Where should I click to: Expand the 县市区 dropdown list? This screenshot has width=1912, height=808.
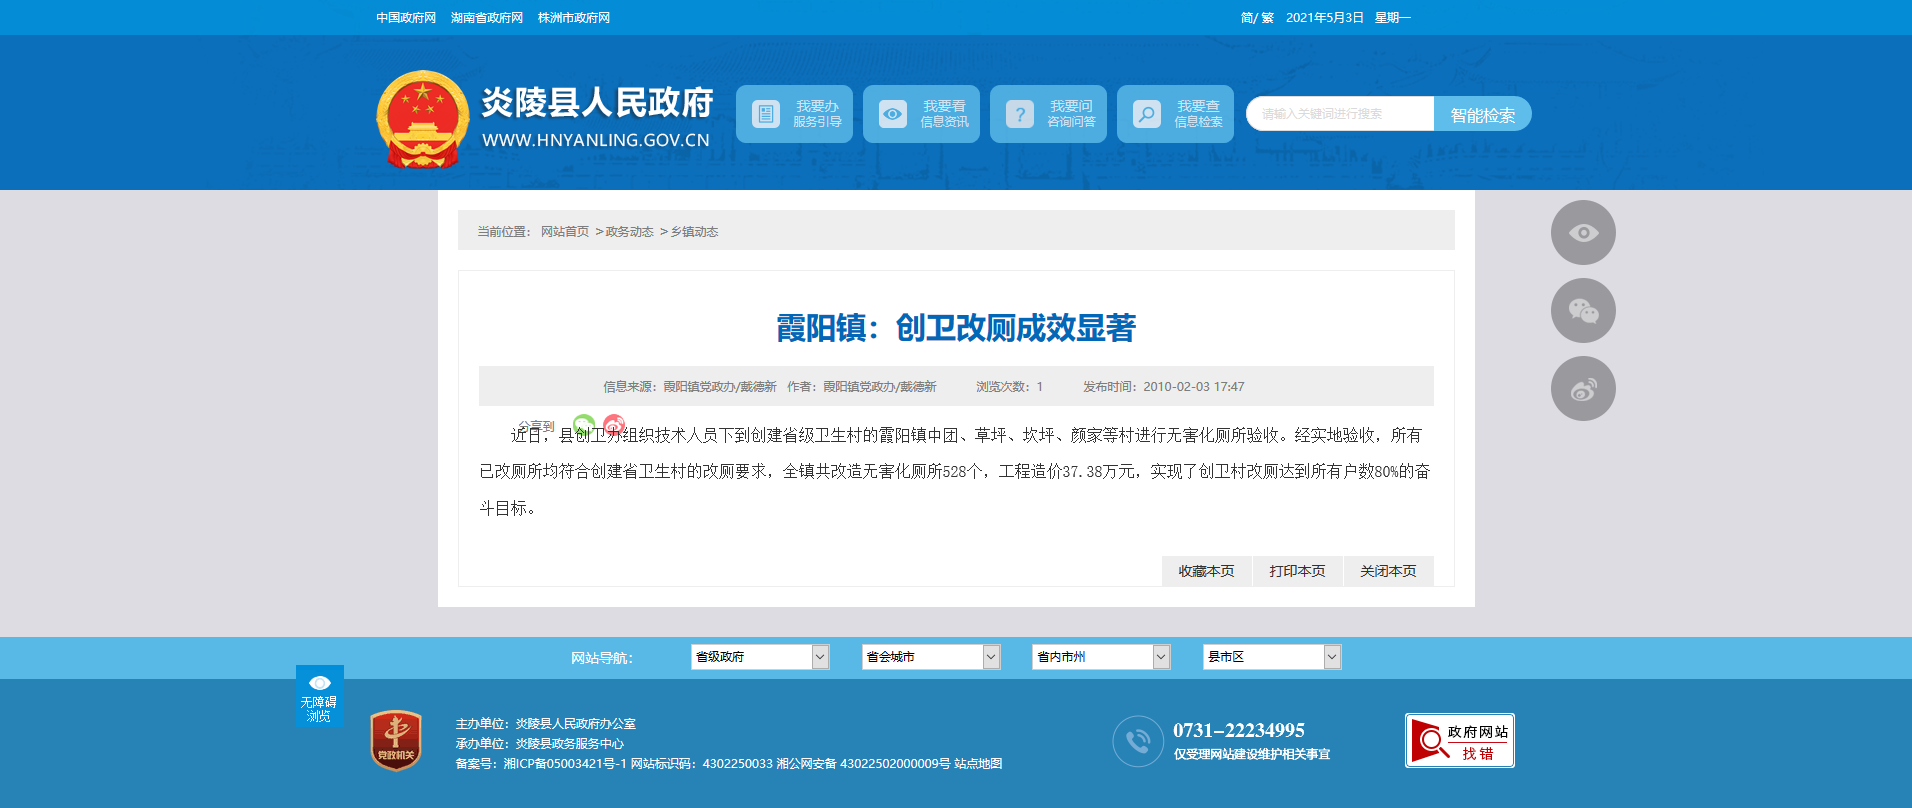[1271, 657]
